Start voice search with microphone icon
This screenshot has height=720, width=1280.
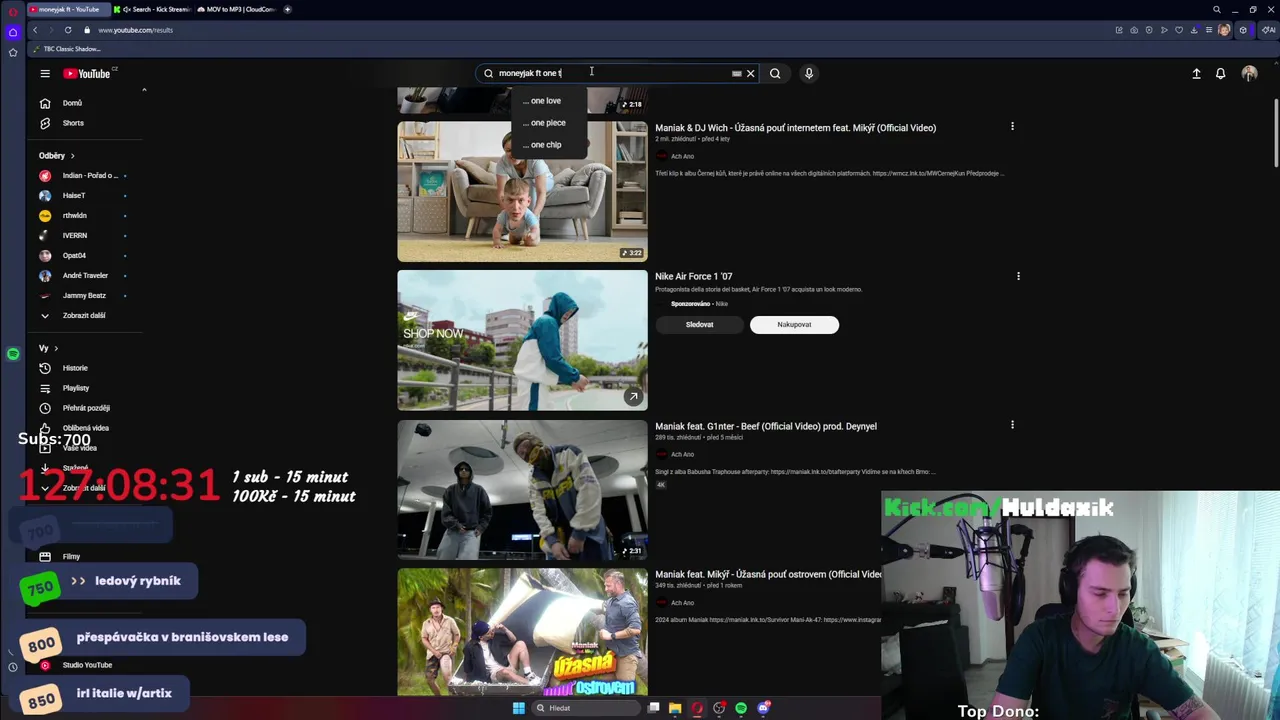click(809, 73)
